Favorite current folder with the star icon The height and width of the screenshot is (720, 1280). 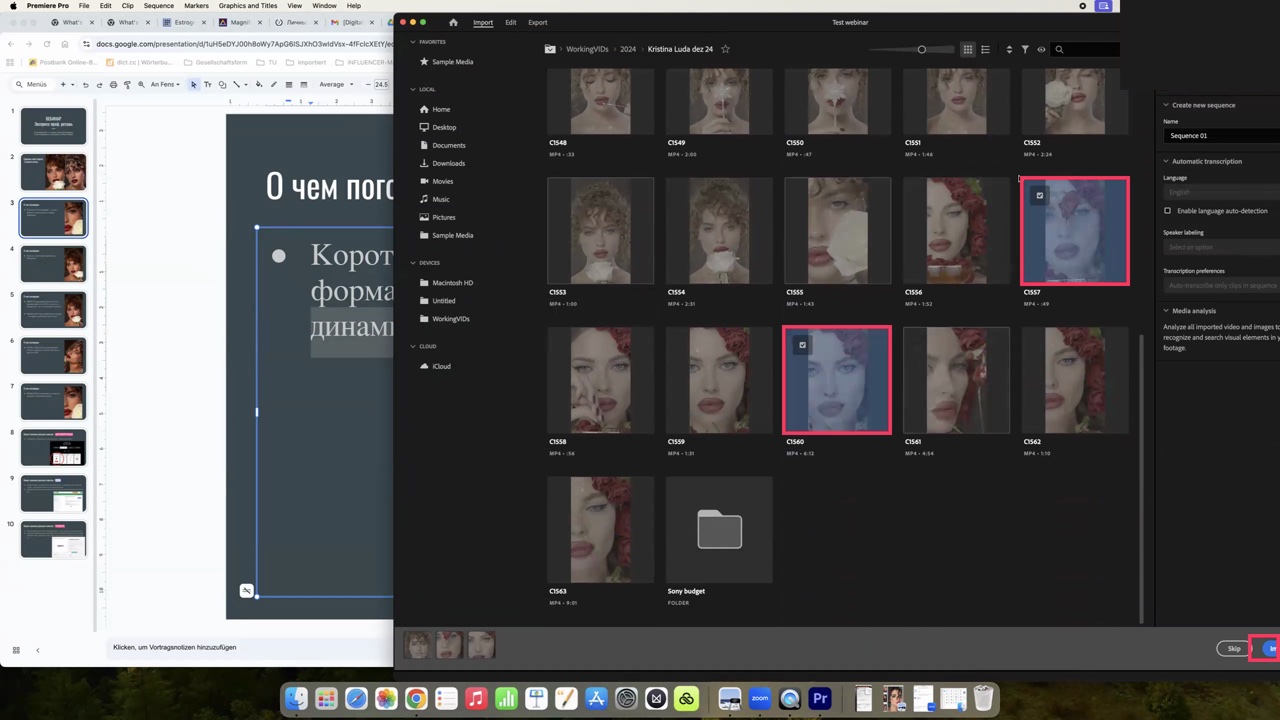(725, 49)
